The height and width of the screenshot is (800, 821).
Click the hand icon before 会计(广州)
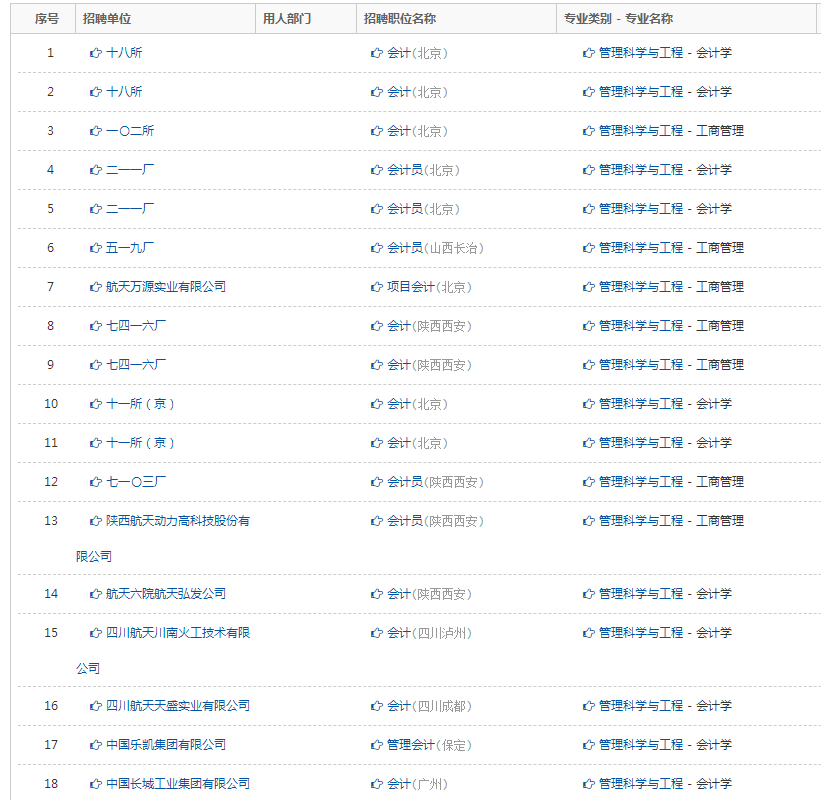[x=376, y=784]
